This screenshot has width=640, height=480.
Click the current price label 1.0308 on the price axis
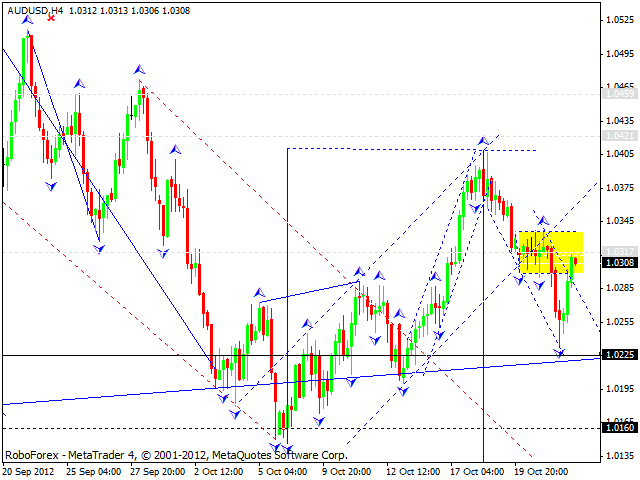pos(620,262)
